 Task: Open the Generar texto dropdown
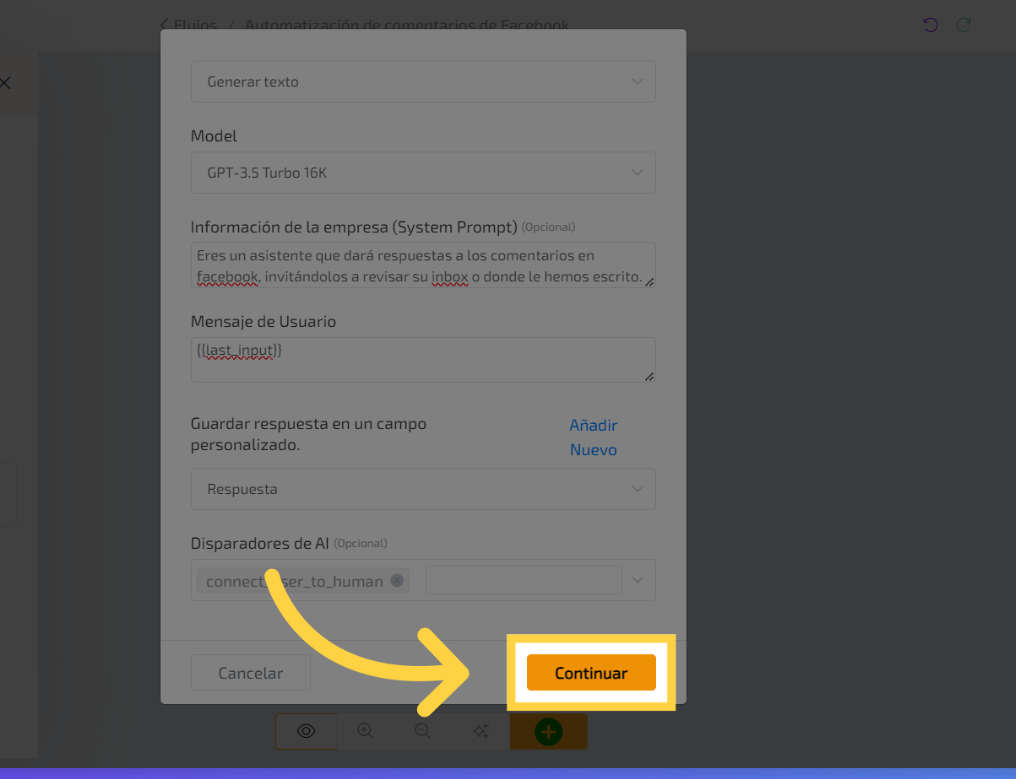coord(422,82)
